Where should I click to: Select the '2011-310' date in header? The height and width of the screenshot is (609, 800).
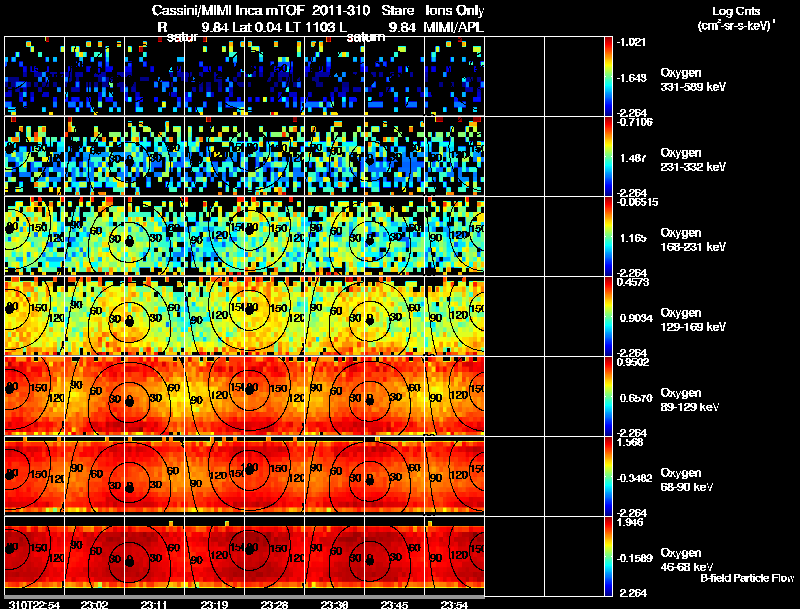(x=341, y=11)
